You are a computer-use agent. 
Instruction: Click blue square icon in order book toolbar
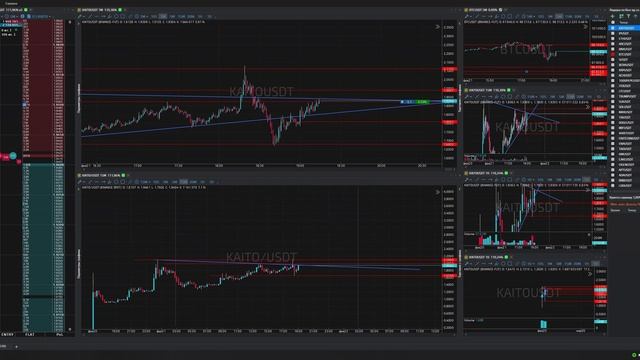pyautogui.click(x=29, y=16)
